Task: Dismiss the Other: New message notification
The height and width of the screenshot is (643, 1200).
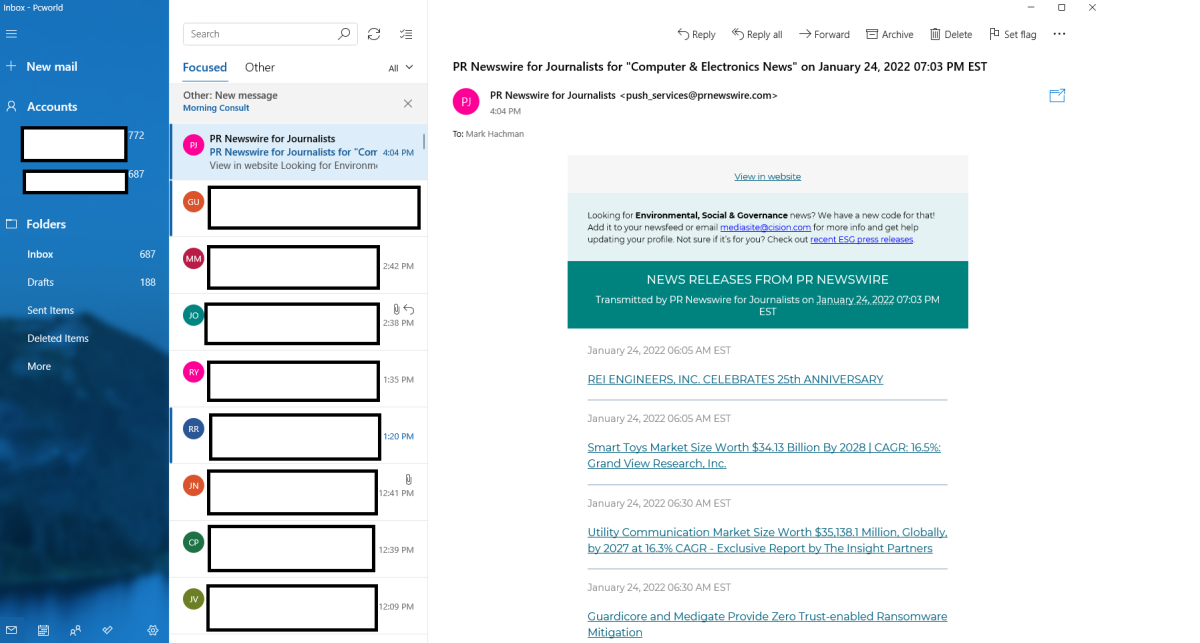Action: tap(407, 103)
